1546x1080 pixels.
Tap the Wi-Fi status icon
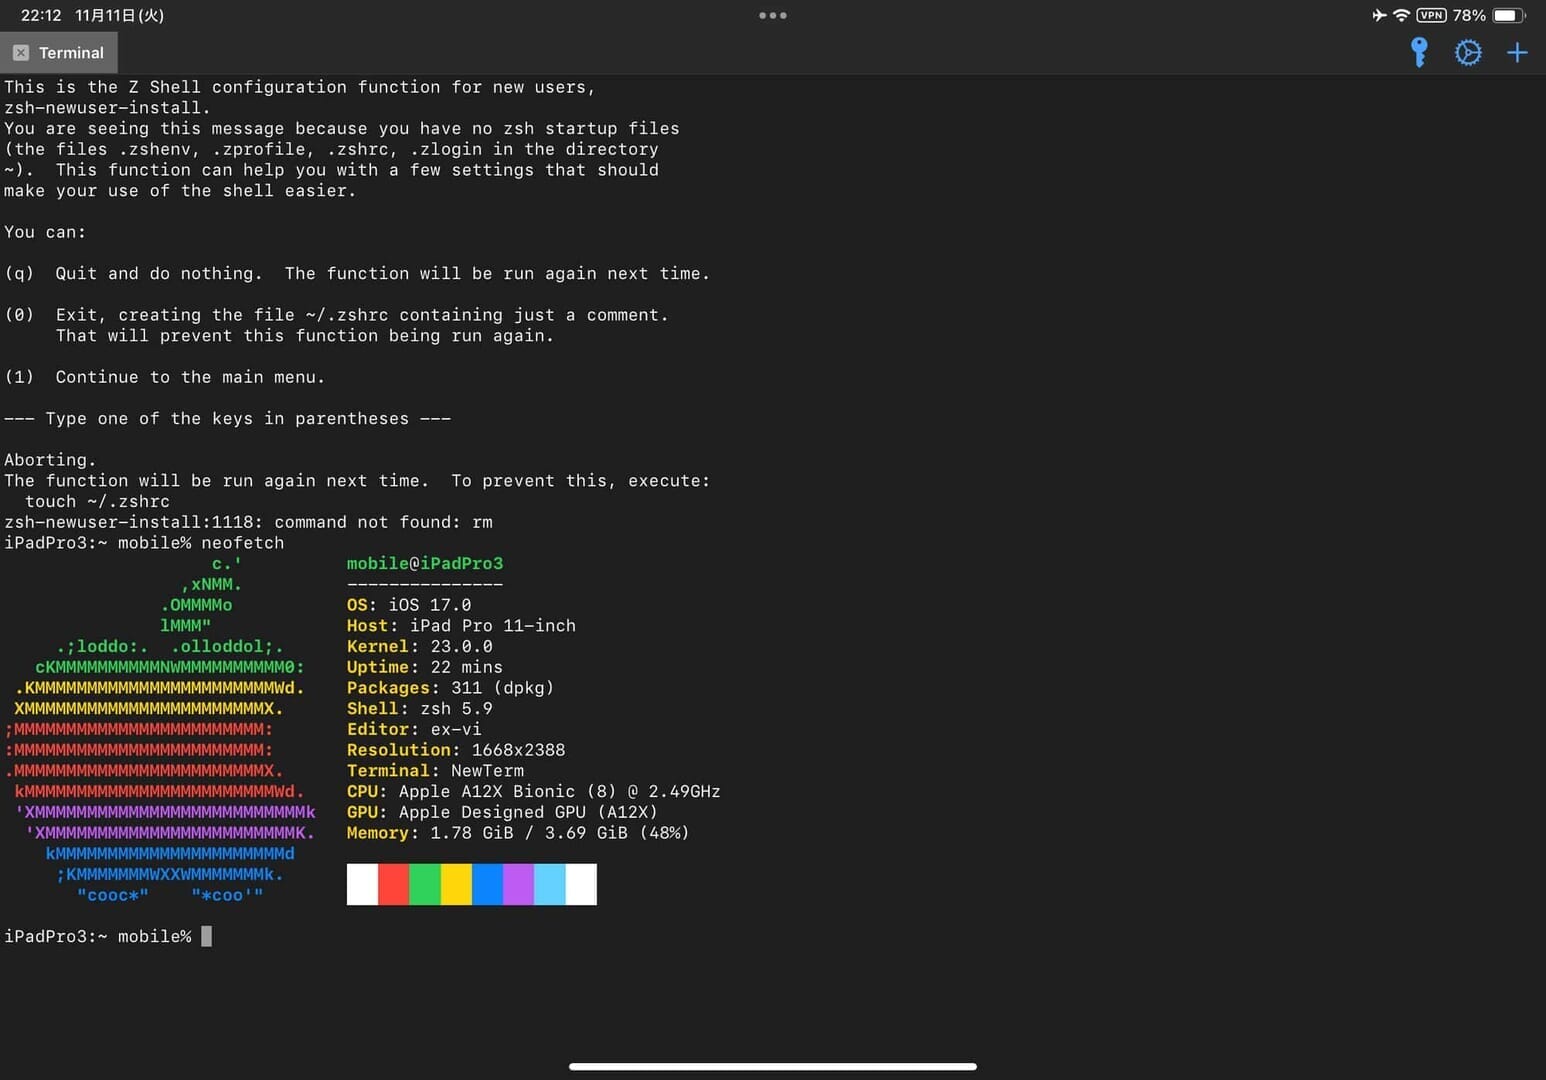1401,15
